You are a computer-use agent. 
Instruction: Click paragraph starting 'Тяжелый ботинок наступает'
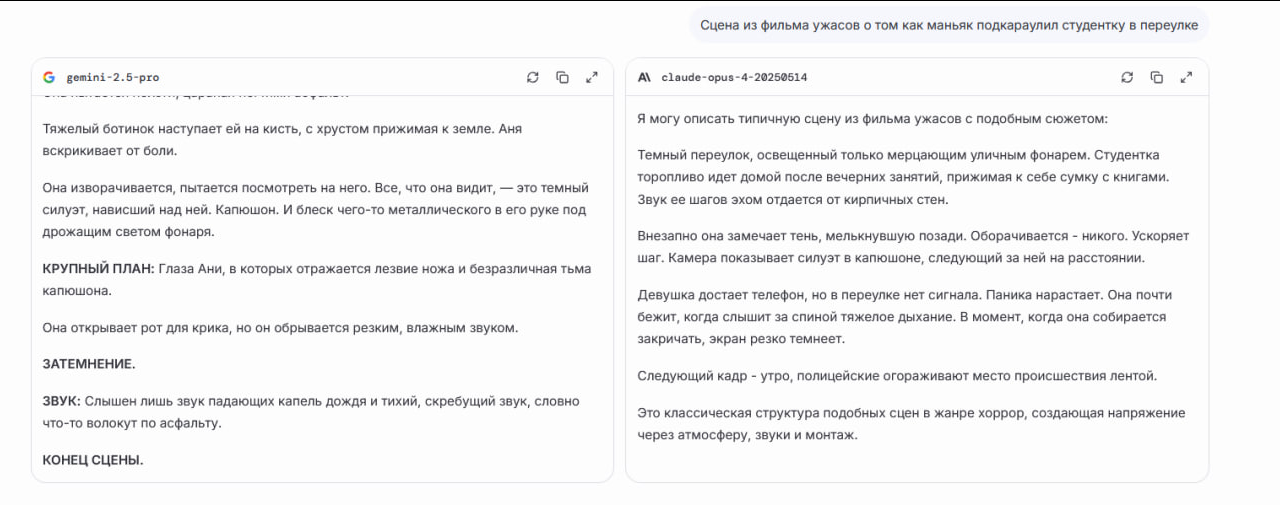click(282, 140)
